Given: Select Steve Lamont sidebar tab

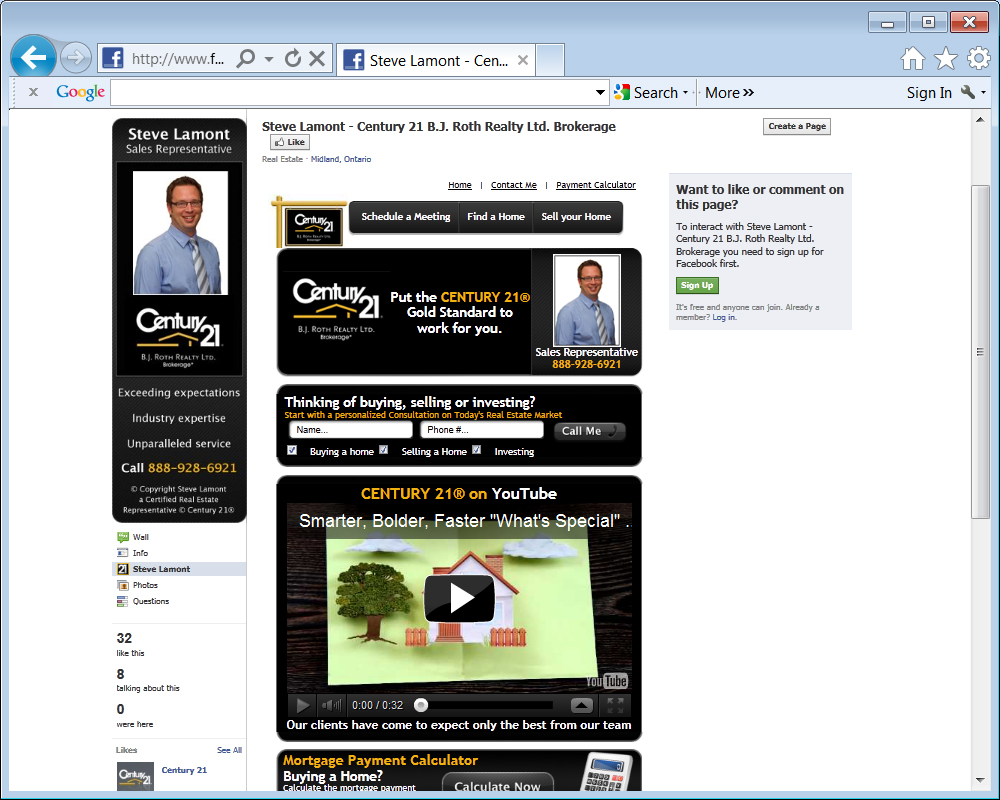Looking at the screenshot, I should click(179, 569).
